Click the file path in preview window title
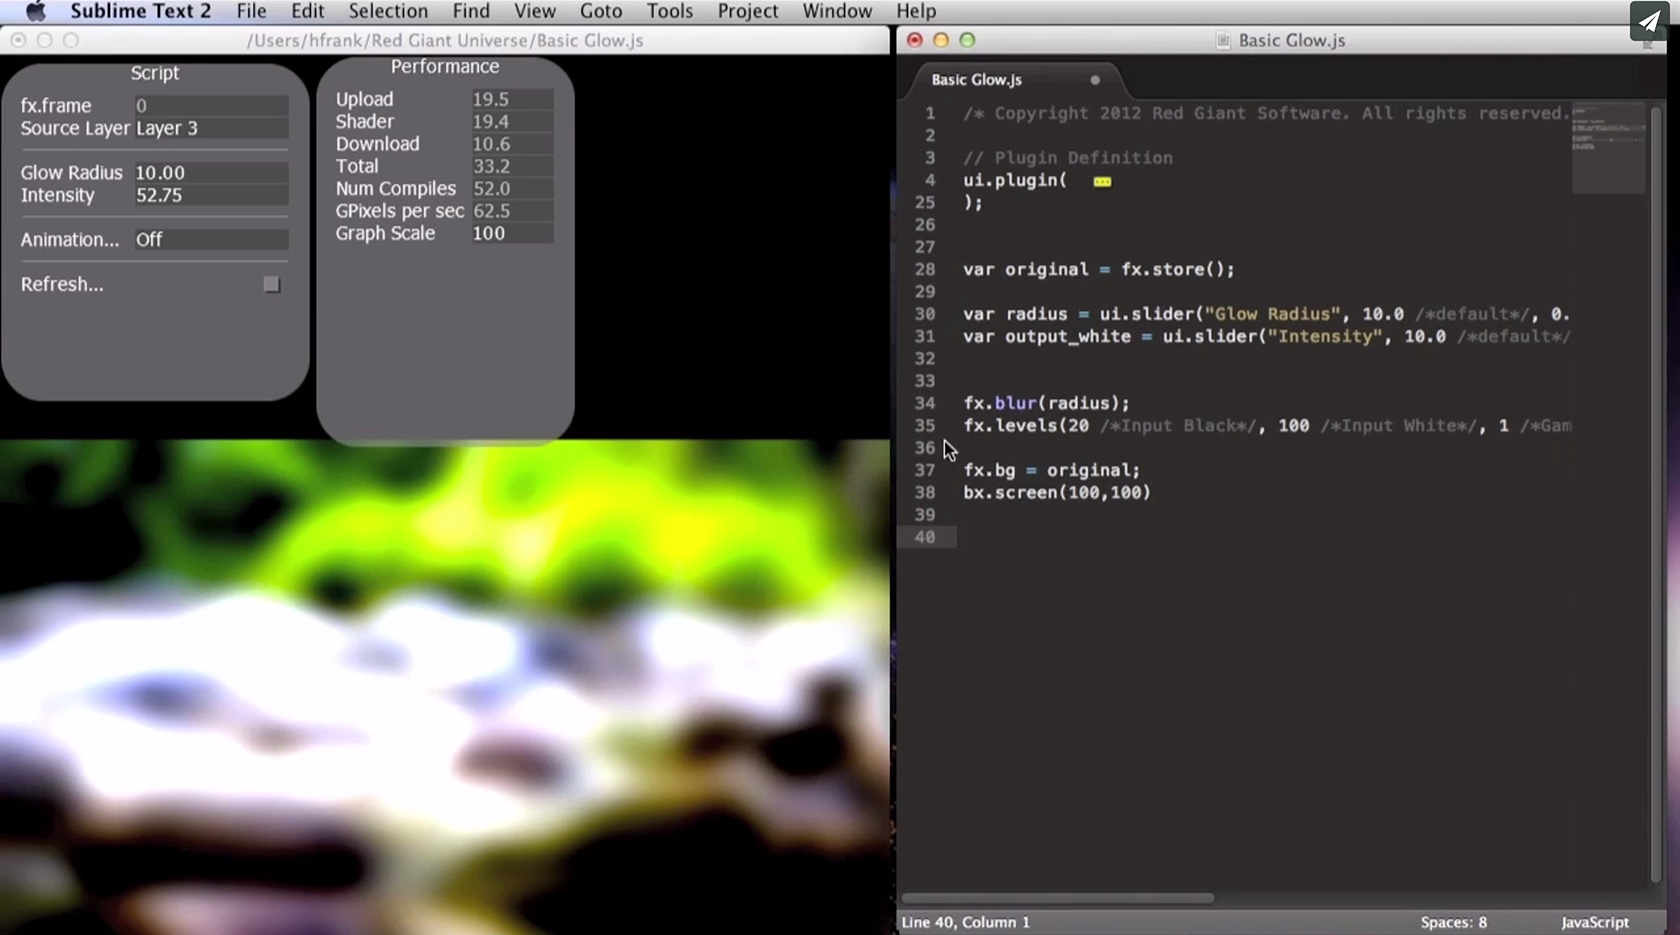The height and width of the screenshot is (935, 1680). tap(445, 41)
